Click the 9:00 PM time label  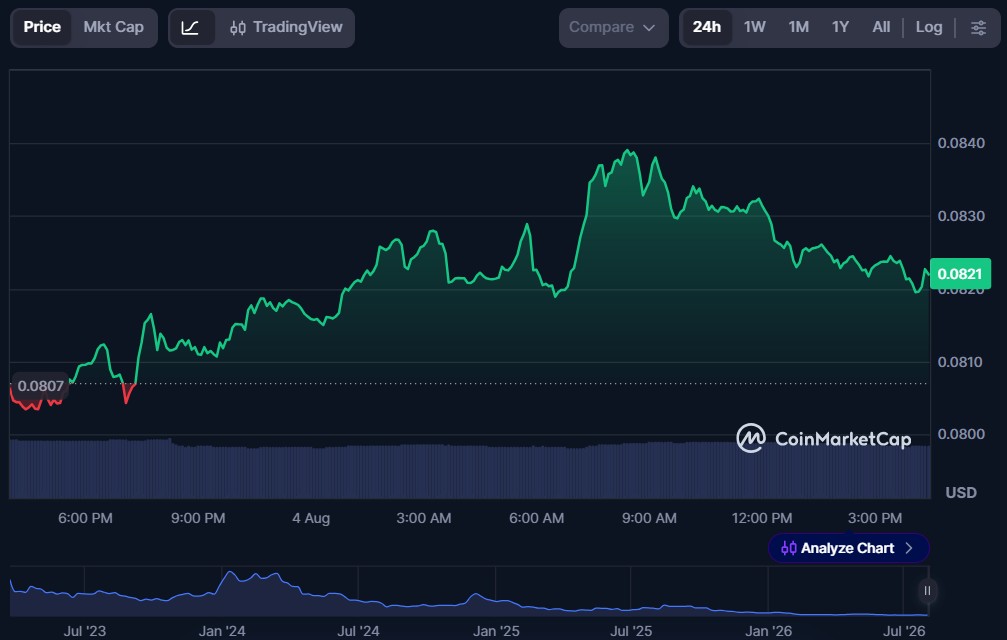tap(198, 518)
